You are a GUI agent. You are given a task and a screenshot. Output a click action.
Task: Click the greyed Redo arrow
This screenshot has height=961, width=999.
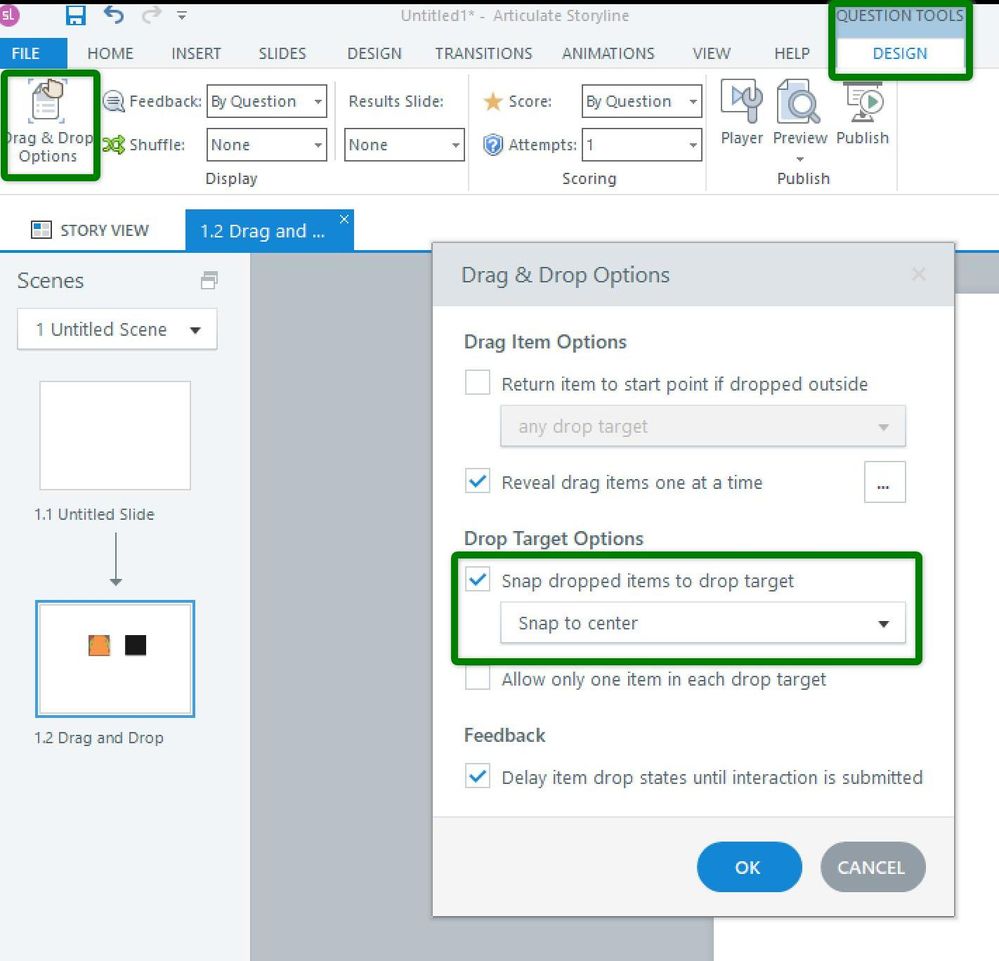tap(152, 14)
